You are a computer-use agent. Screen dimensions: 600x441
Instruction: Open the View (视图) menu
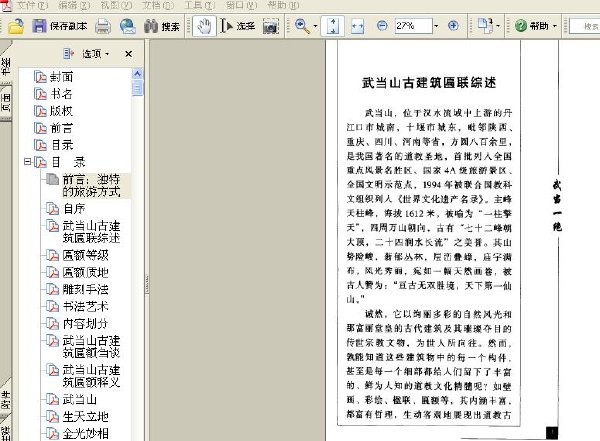click(116, 5)
